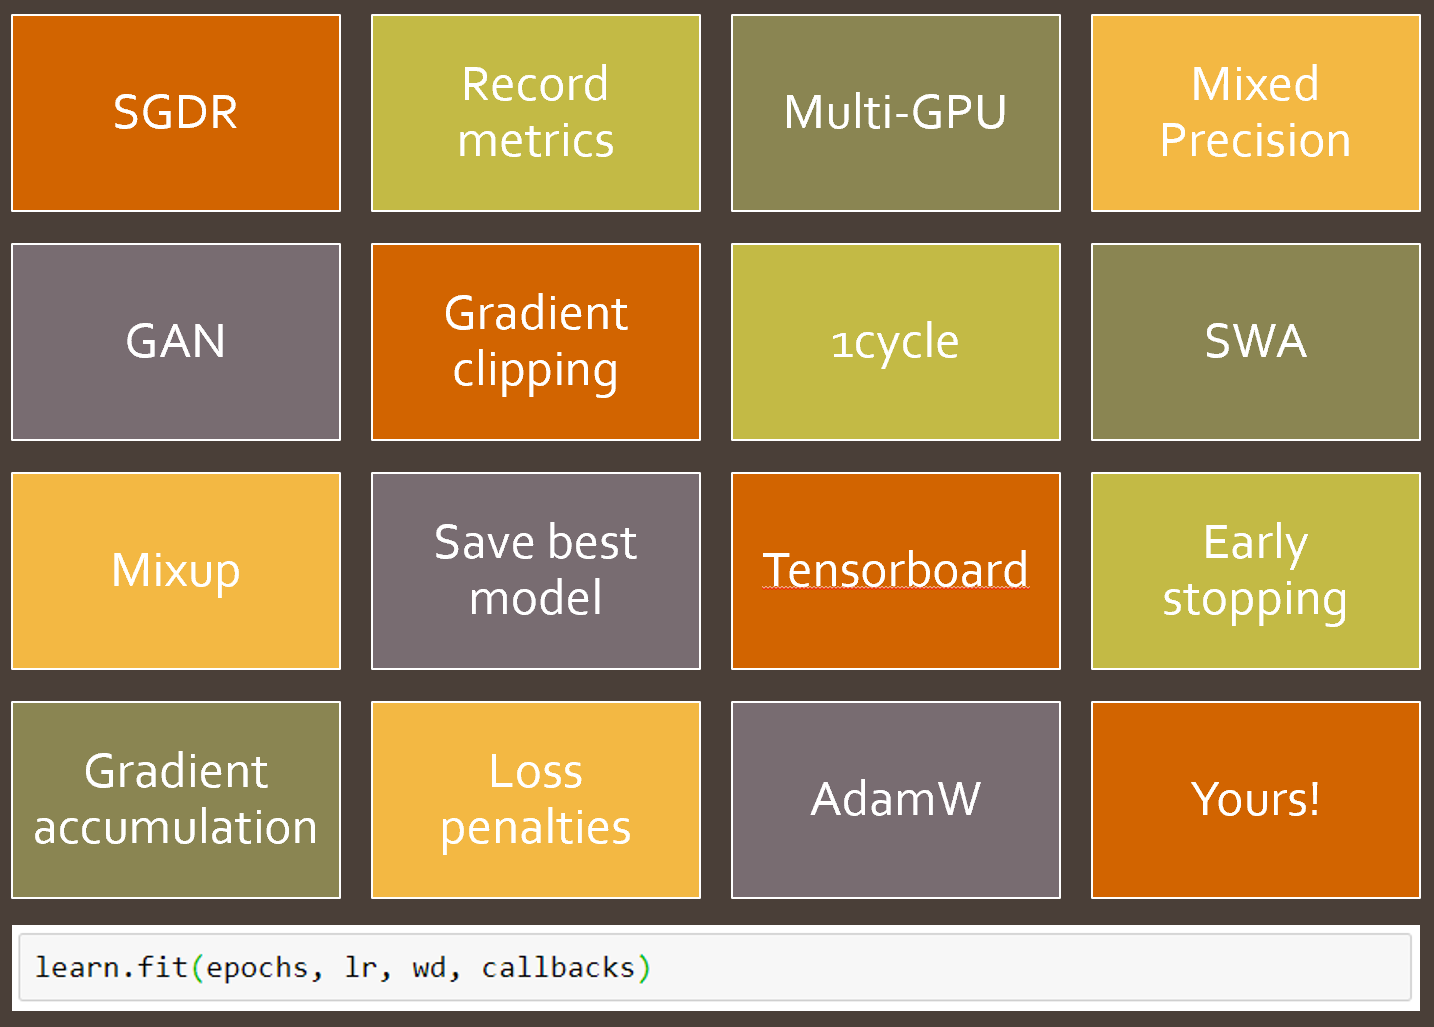Click the word callbacks in the code
This screenshot has width=1434, height=1027.
pos(558,968)
